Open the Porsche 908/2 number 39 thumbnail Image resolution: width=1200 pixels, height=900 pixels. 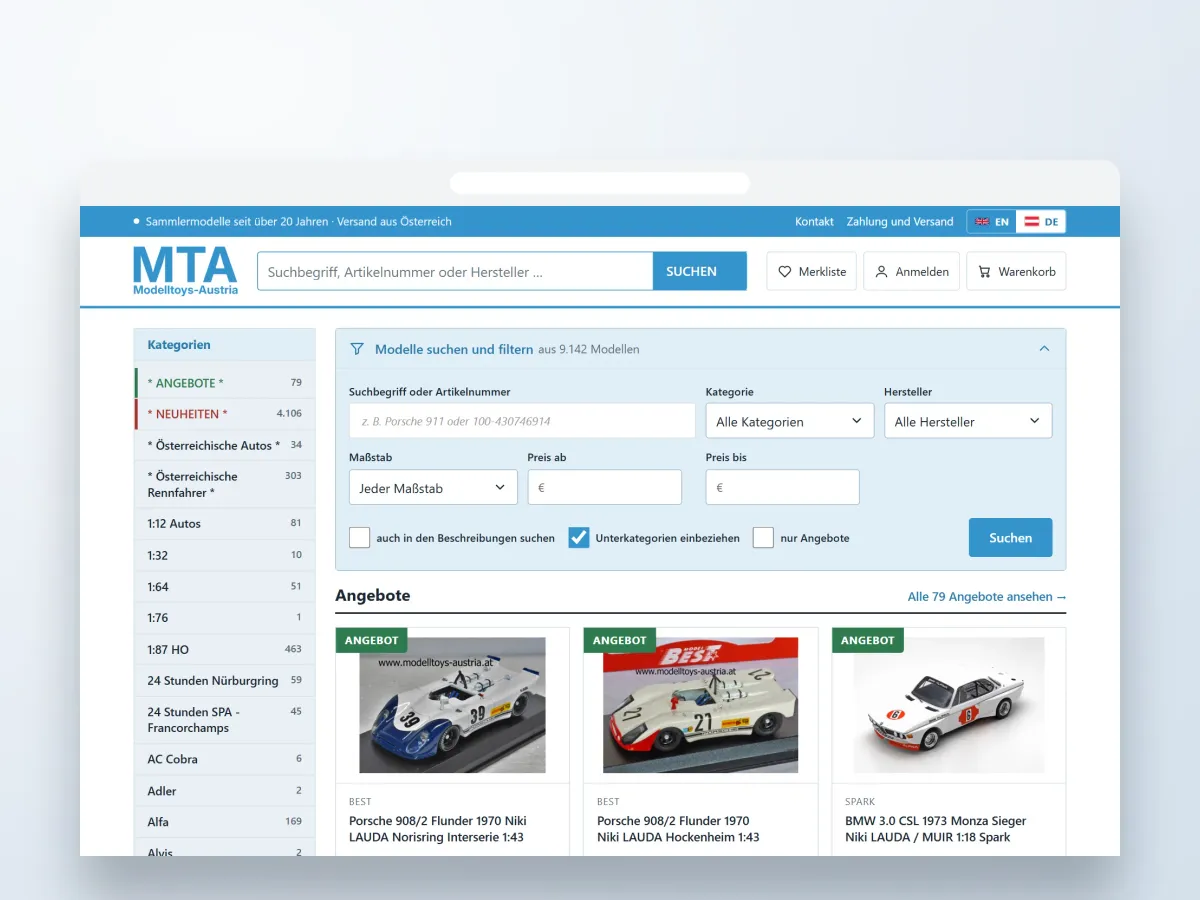click(453, 705)
